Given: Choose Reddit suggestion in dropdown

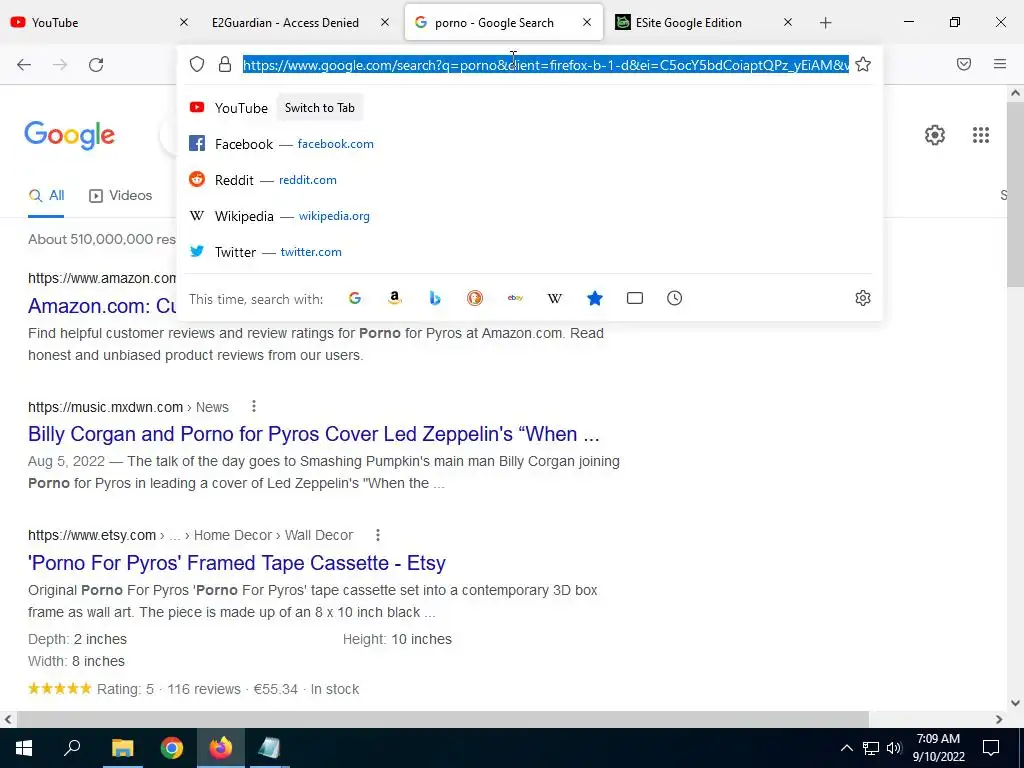Looking at the screenshot, I should pos(529,180).
